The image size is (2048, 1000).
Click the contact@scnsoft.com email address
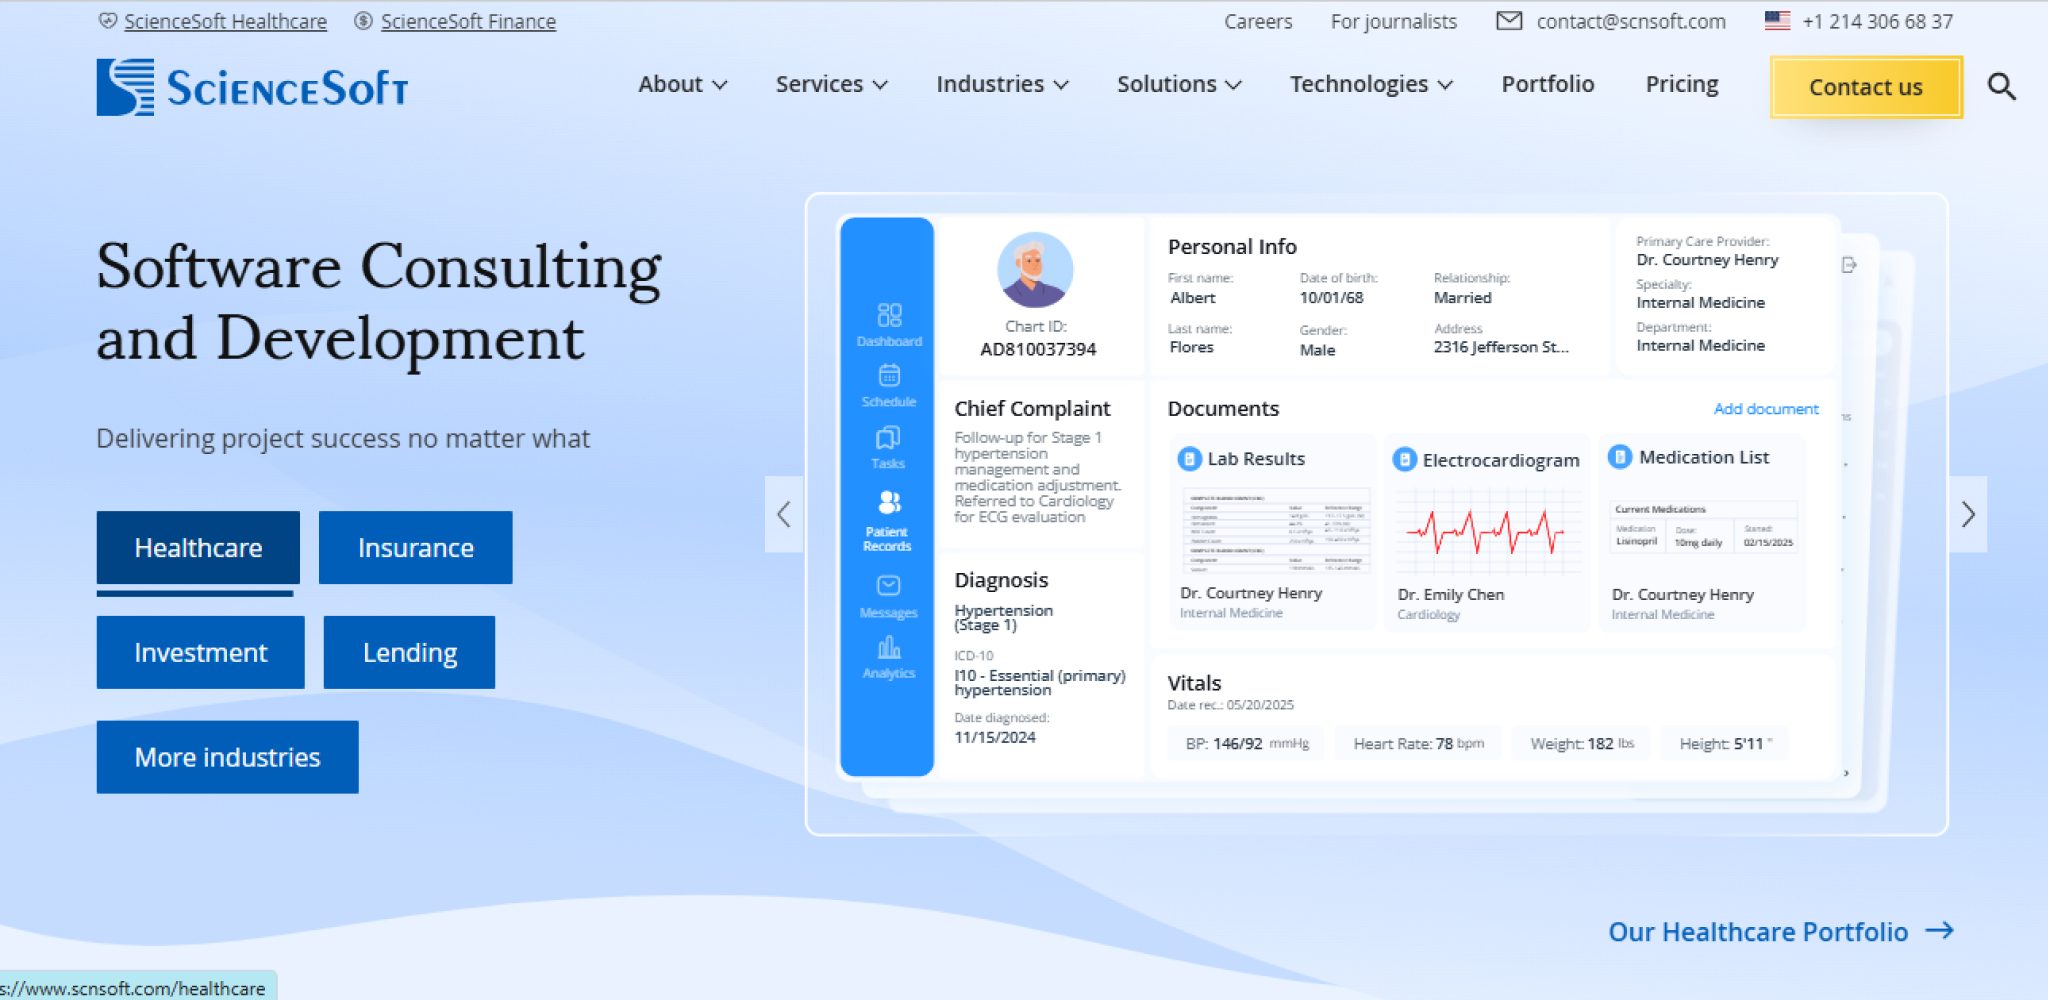point(1631,21)
